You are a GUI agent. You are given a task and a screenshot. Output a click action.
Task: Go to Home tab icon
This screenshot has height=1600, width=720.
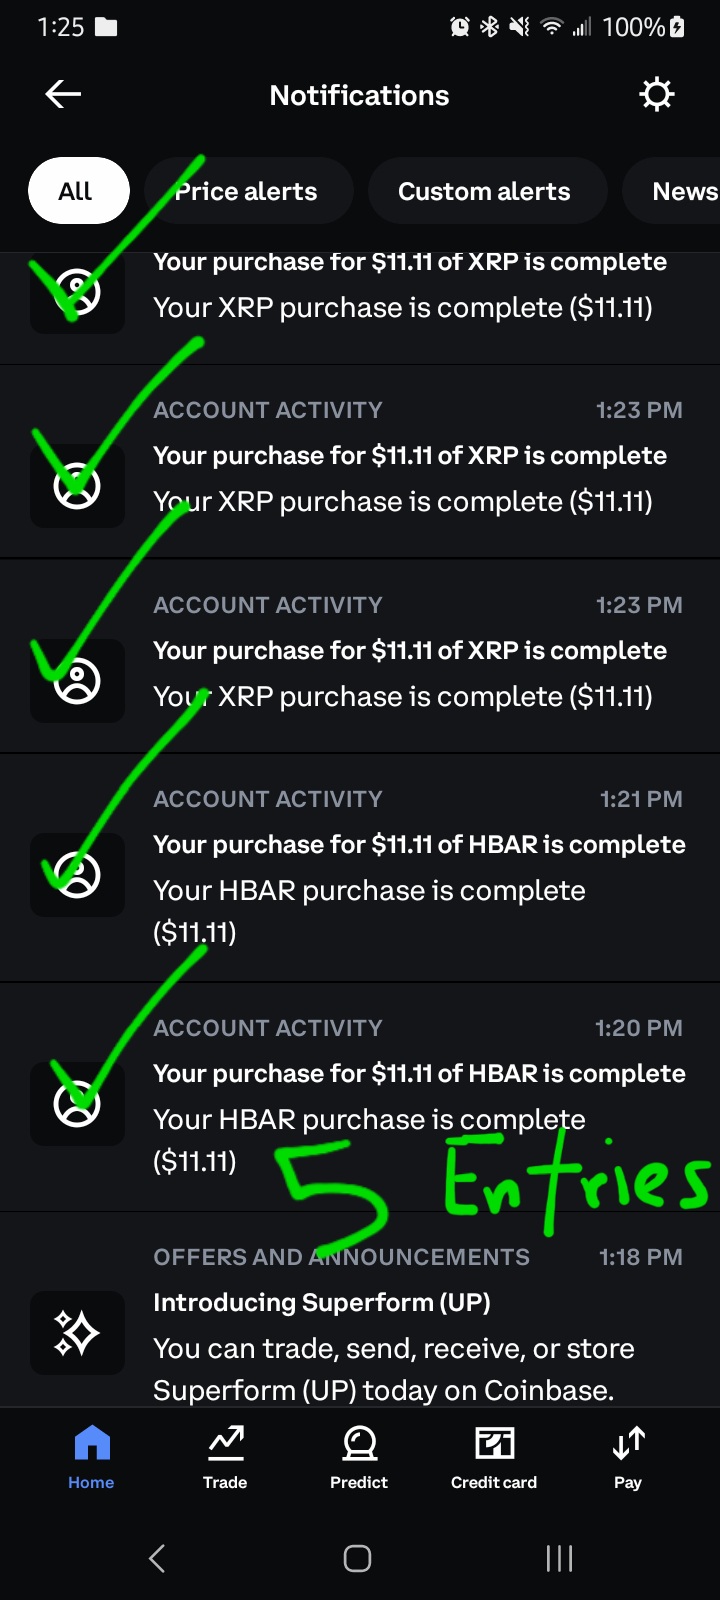pos(91,1444)
